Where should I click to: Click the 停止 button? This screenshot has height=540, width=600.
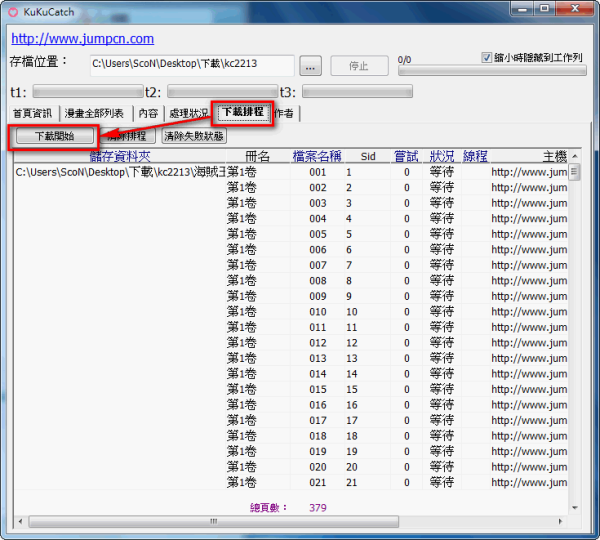(359, 66)
